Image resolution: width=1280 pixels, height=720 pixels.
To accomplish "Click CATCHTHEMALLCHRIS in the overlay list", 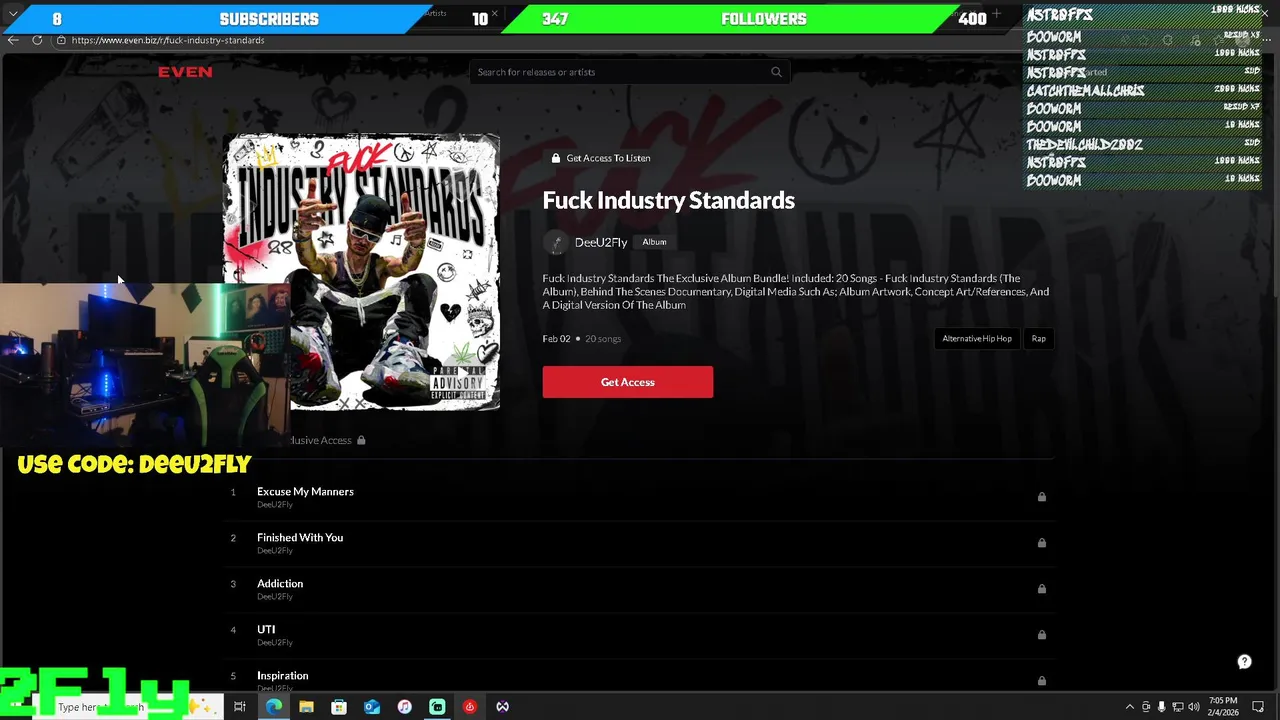I will [1085, 91].
